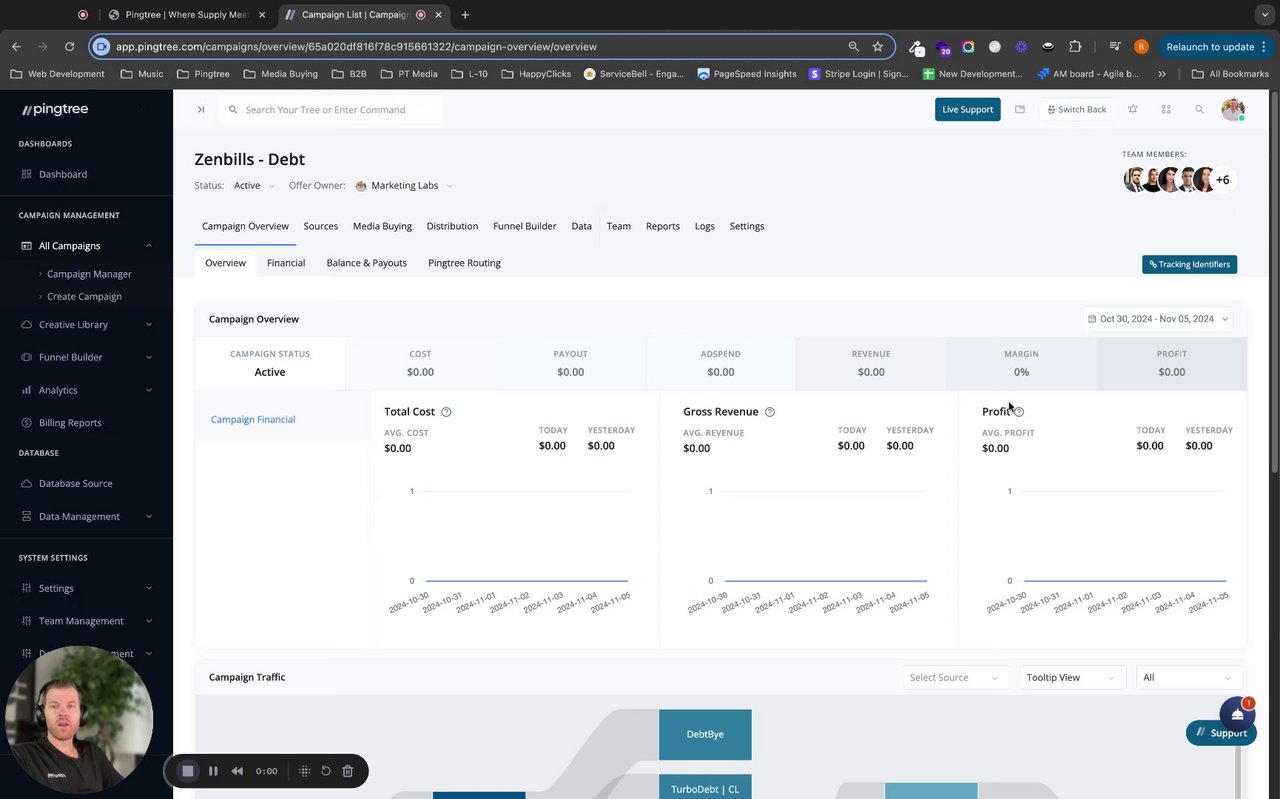The height and width of the screenshot is (799, 1280).
Task: Open a new browser tab
Action: pos(465,15)
